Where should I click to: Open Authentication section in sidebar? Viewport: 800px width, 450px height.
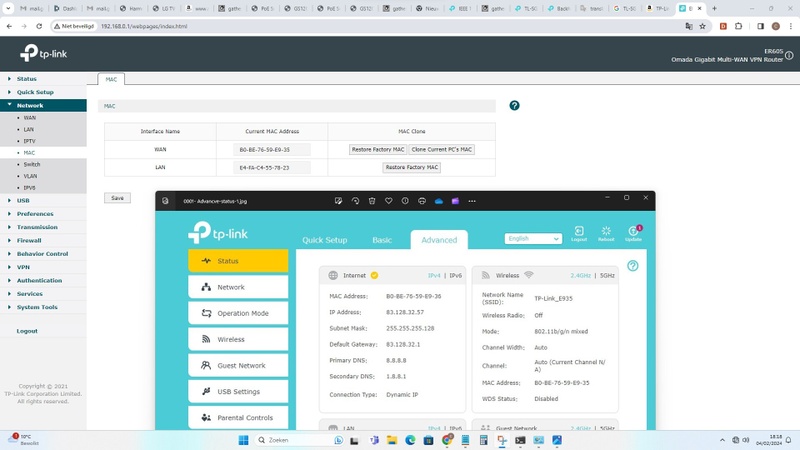pyautogui.click(x=39, y=281)
